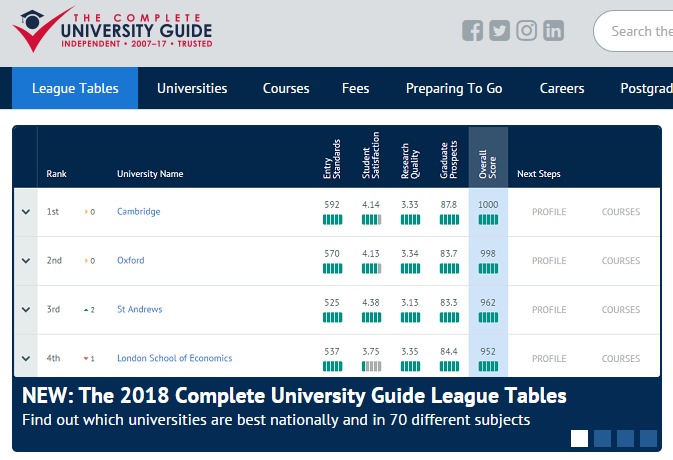The height and width of the screenshot is (460, 673).
Task: Open the League Tables tab
Action: point(75,88)
